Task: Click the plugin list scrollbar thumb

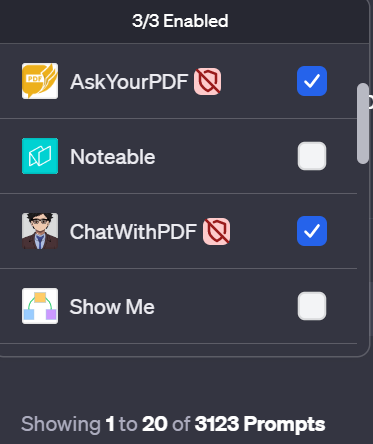Action: [363, 123]
